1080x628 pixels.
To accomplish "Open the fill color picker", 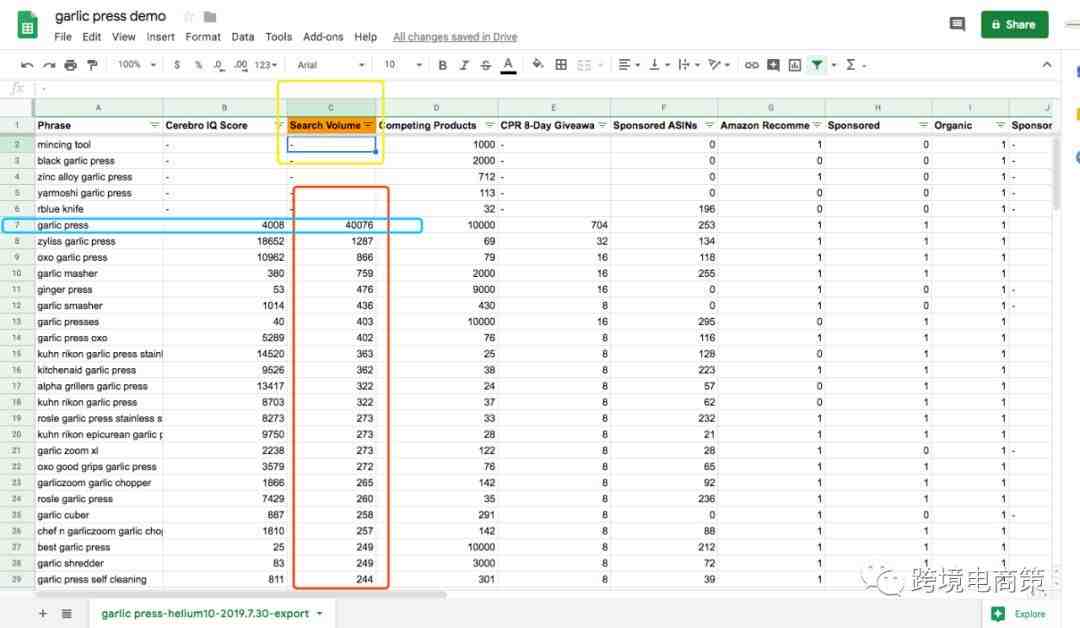I will pyautogui.click(x=538, y=65).
